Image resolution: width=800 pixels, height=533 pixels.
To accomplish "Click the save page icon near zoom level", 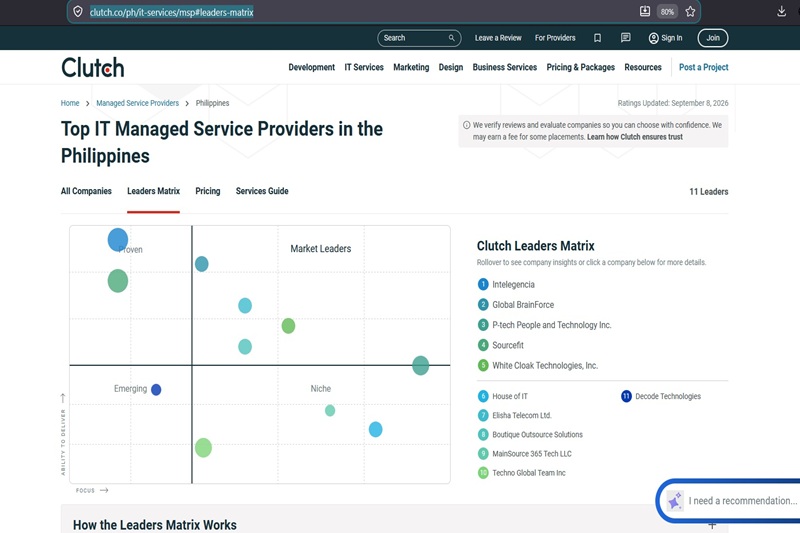I will point(645,11).
